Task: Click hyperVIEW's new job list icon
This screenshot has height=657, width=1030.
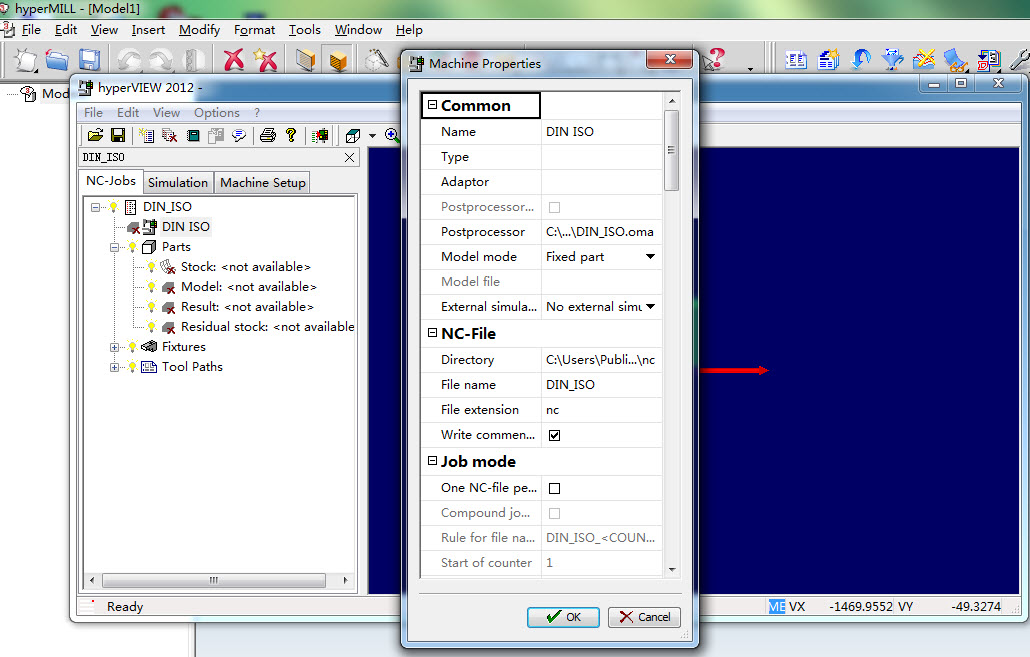Action: pos(146,135)
